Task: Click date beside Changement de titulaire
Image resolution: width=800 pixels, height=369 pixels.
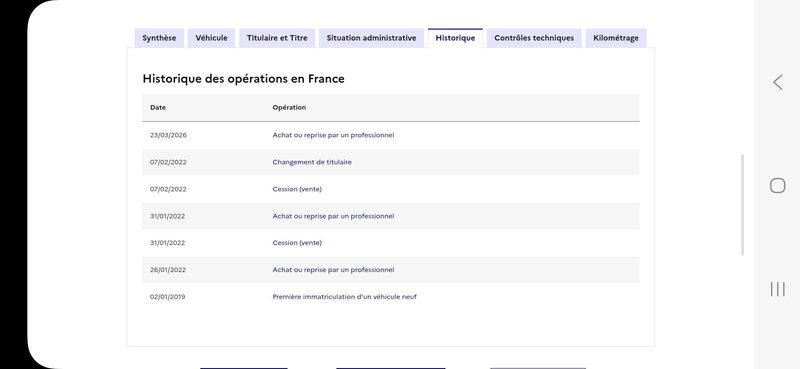Action: (168, 162)
